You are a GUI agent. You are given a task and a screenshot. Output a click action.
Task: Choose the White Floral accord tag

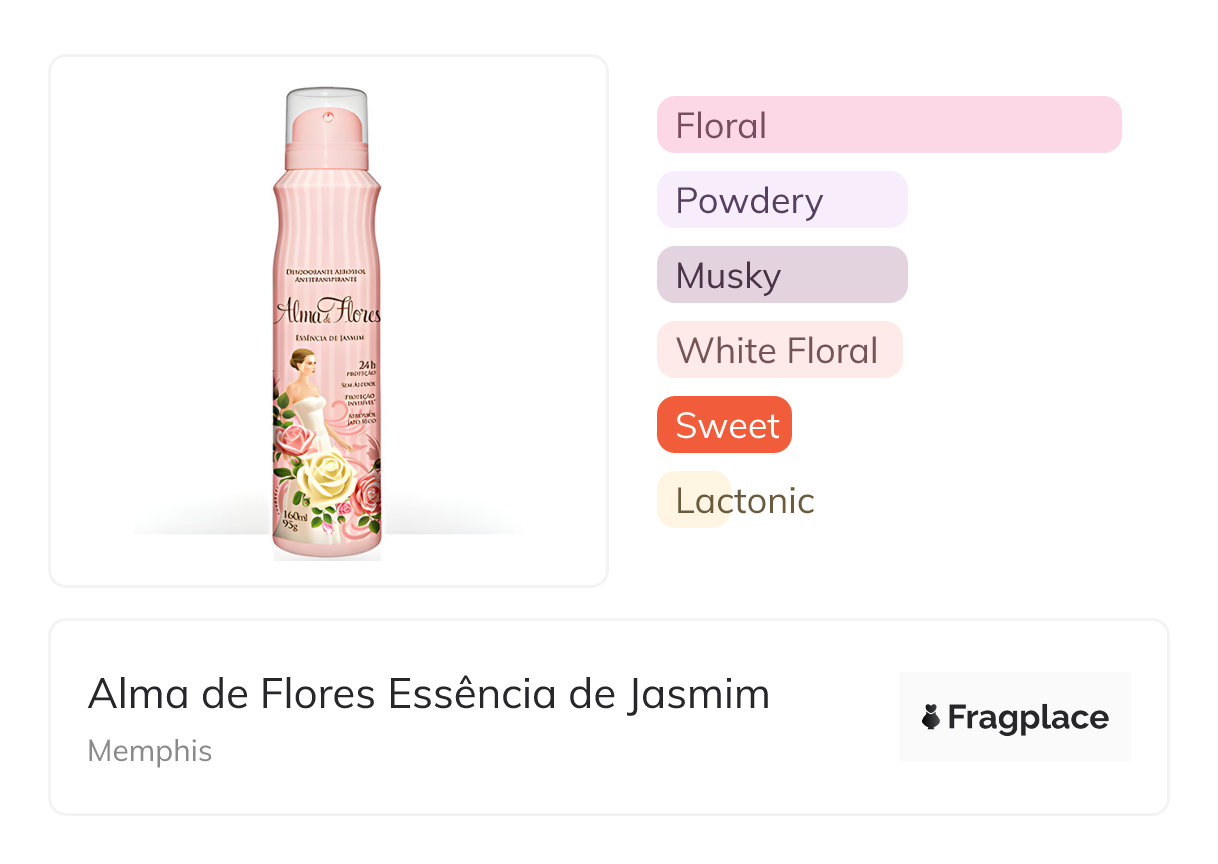point(779,350)
